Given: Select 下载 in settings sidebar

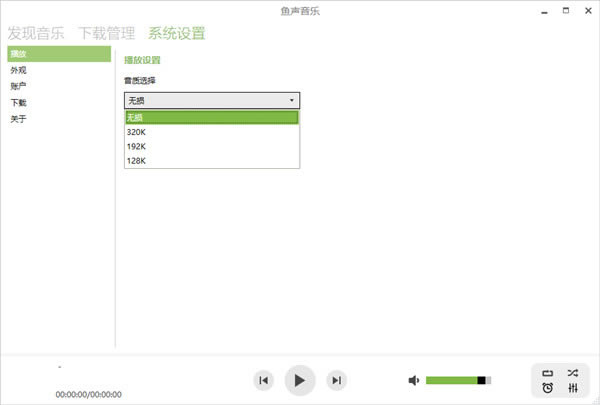Looking at the screenshot, I should [x=59, y=103].
